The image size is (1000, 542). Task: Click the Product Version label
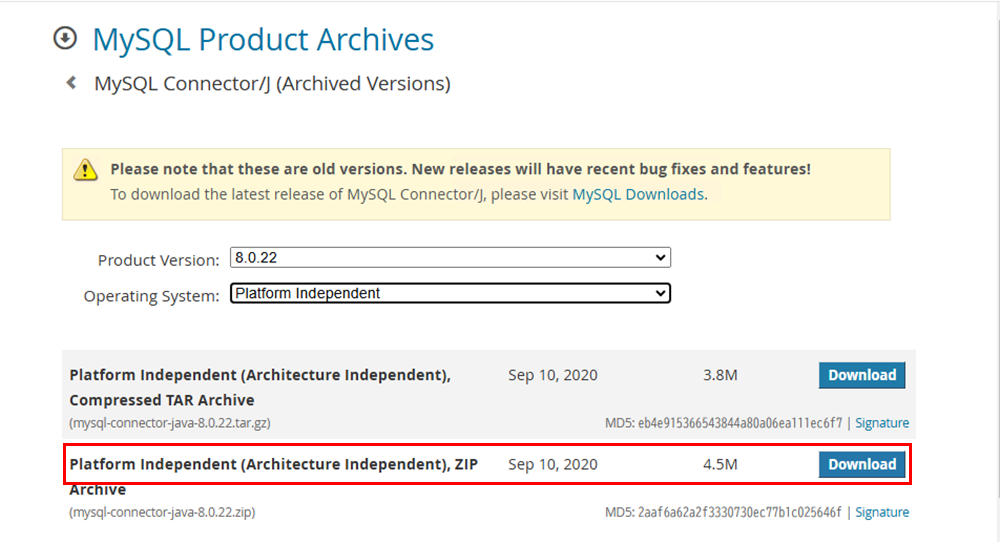coord(158,260)
